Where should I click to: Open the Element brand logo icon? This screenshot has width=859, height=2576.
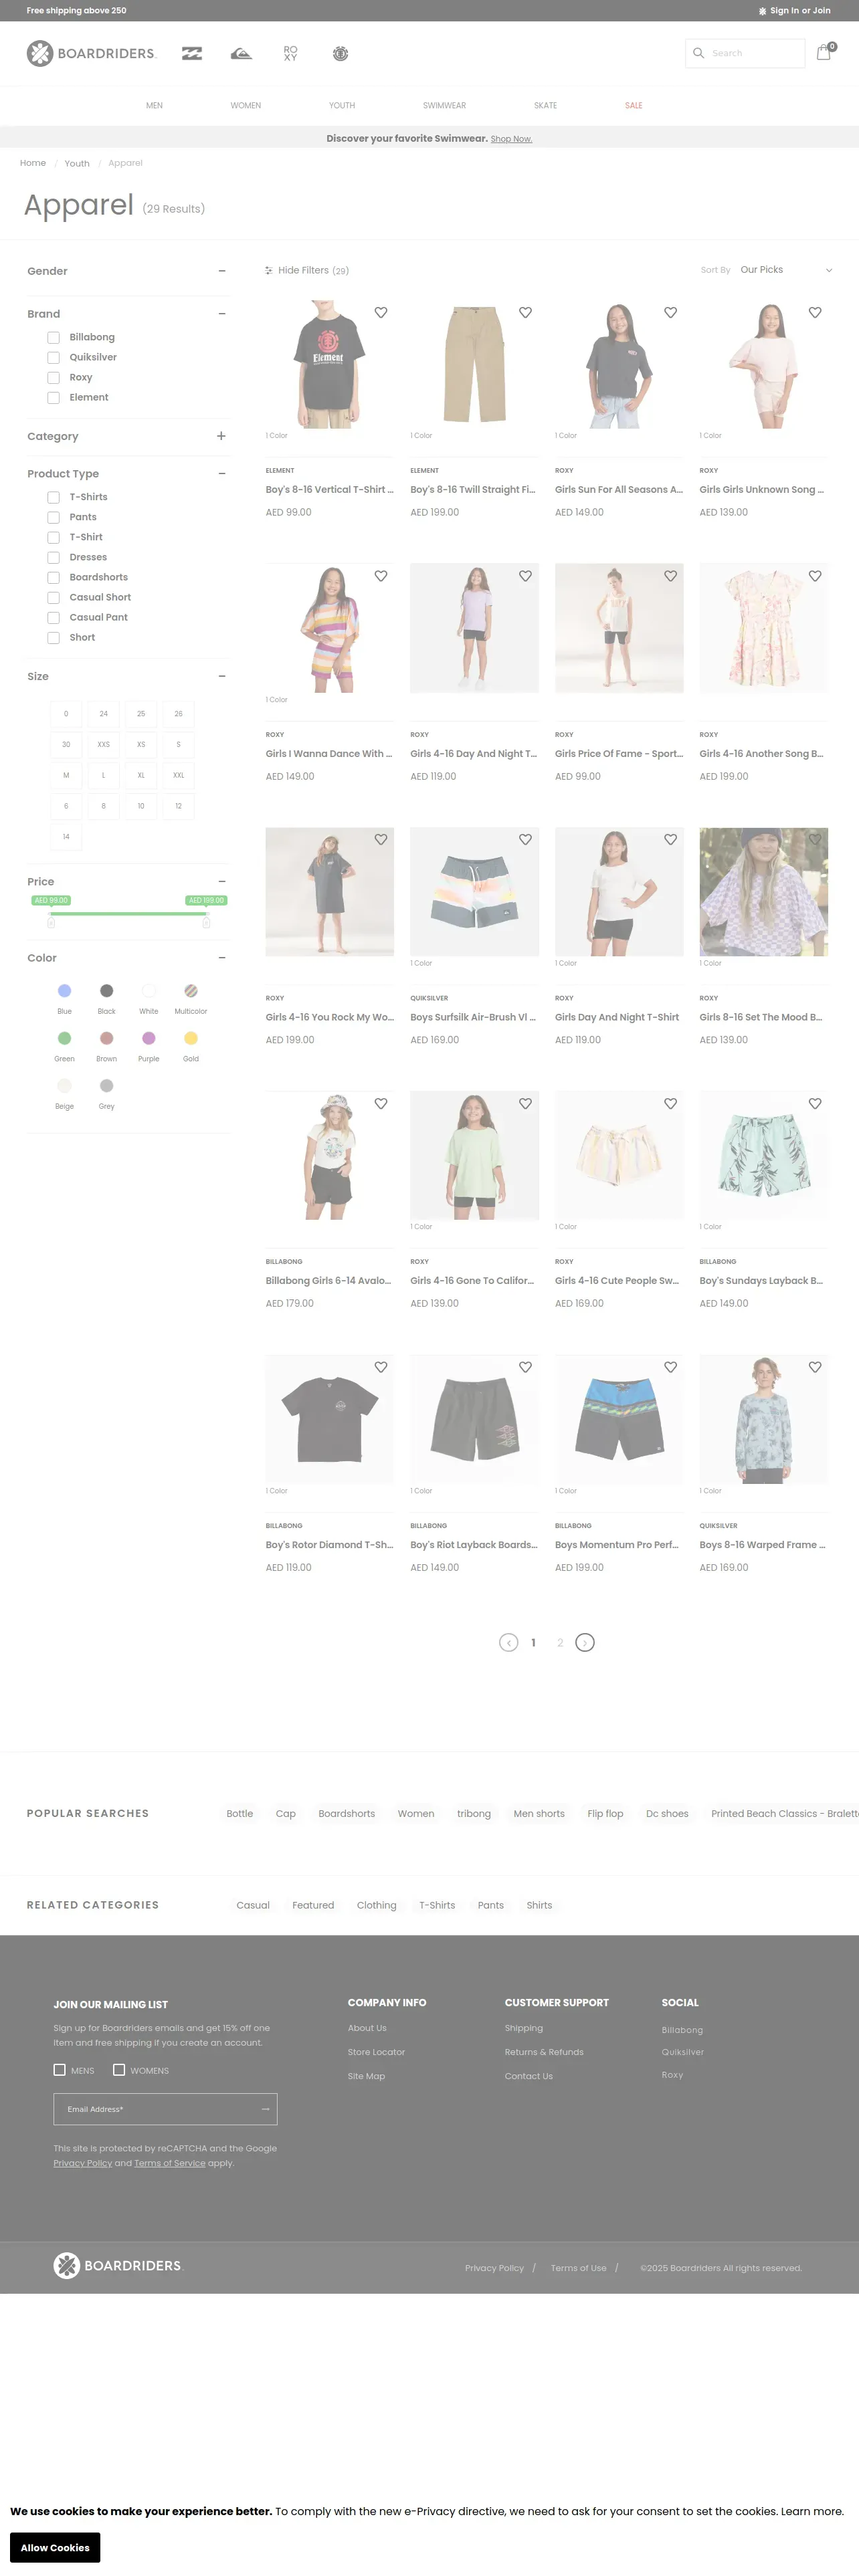coord(340,54)
